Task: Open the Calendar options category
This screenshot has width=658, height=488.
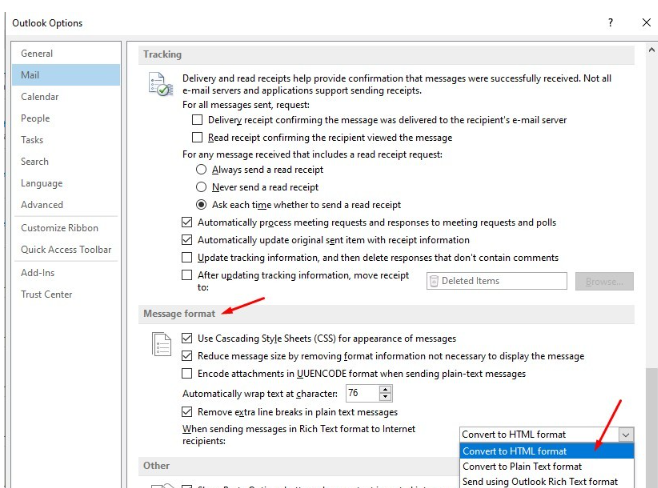Action: click(x=66, y=97)
